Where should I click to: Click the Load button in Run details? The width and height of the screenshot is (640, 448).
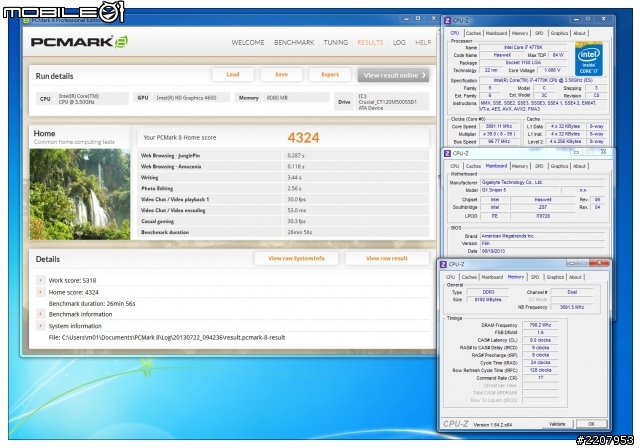[x=233, y=75]
